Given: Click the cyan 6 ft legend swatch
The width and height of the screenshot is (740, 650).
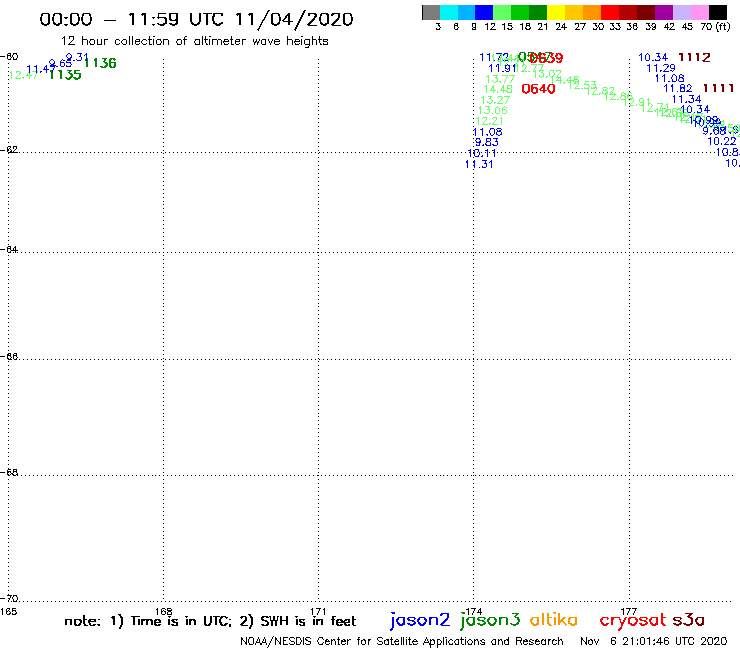Looking at the screenshot, I should click(x=449, y=12).
